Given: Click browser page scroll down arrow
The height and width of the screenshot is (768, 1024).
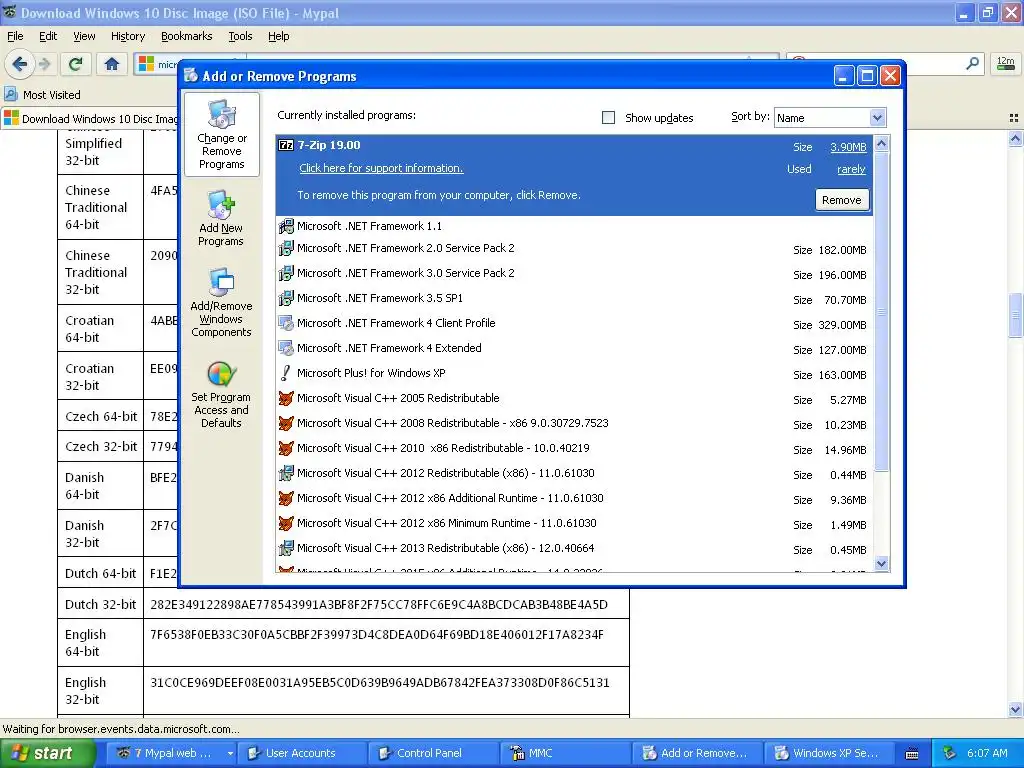Looking at the screenshot, I should pos(1016,709).
